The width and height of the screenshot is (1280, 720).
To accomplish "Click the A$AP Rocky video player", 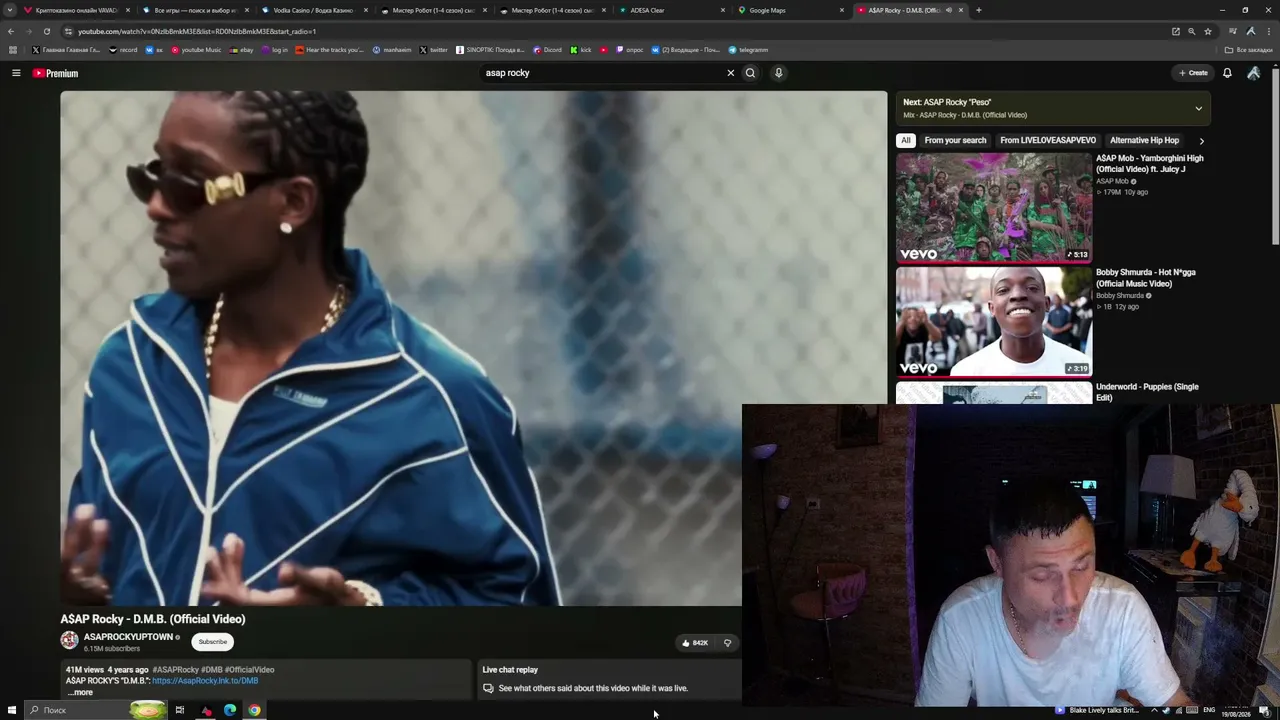I will [473, 348].
